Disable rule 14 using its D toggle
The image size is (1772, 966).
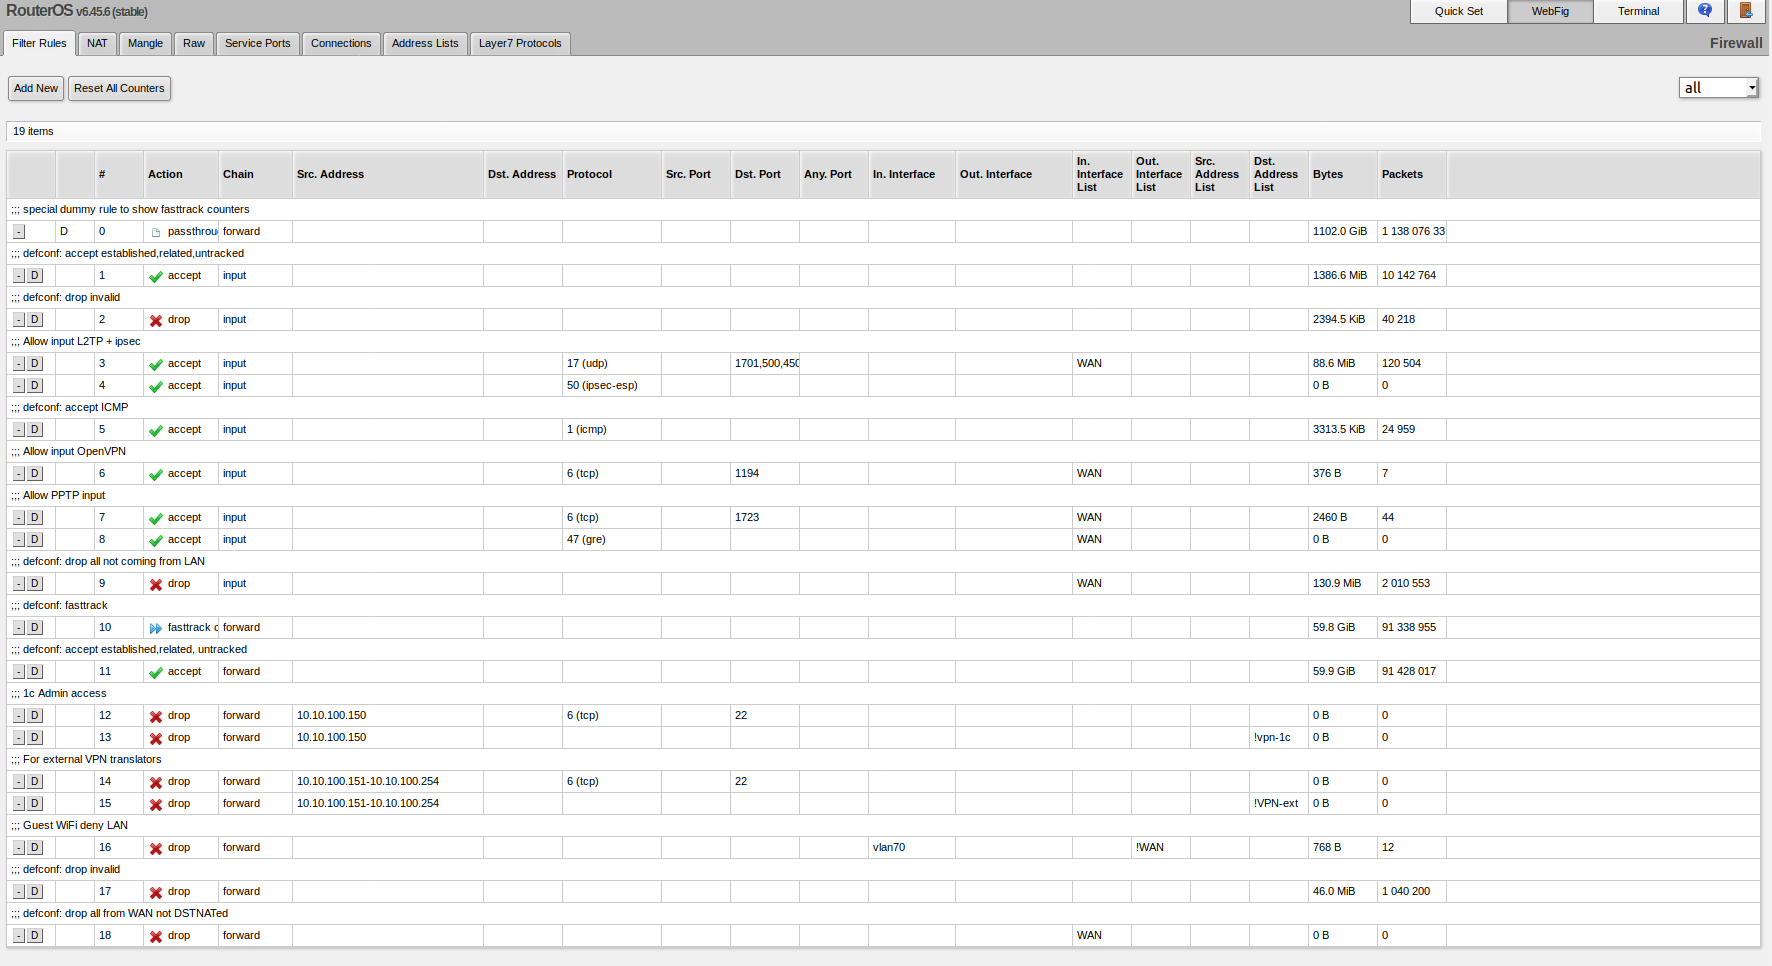[x=35, y=781]
